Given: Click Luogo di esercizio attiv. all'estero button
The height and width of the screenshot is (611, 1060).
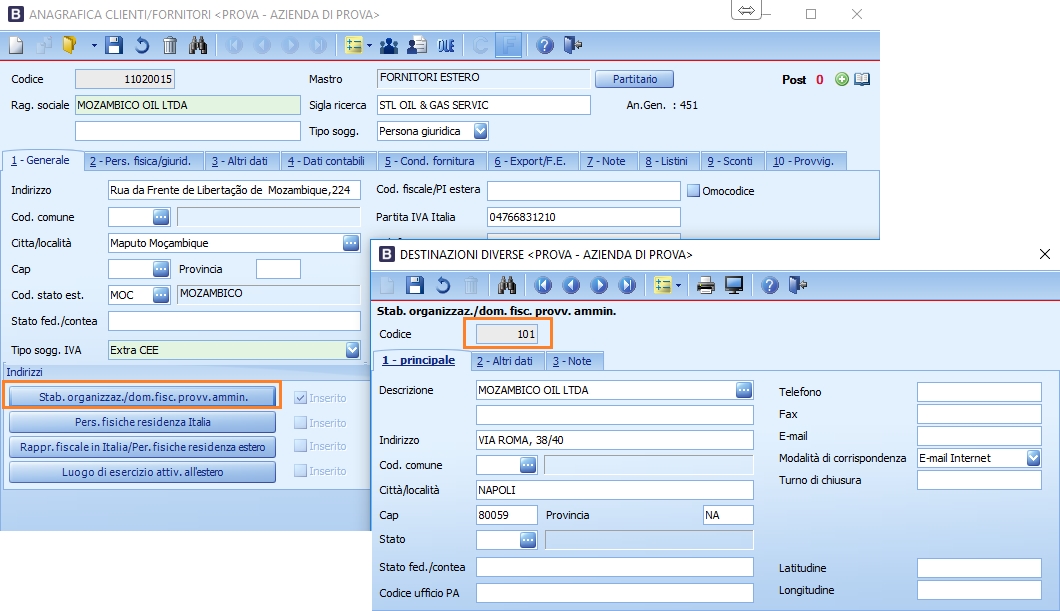Looking at the screenshot, I should [142, 471].
